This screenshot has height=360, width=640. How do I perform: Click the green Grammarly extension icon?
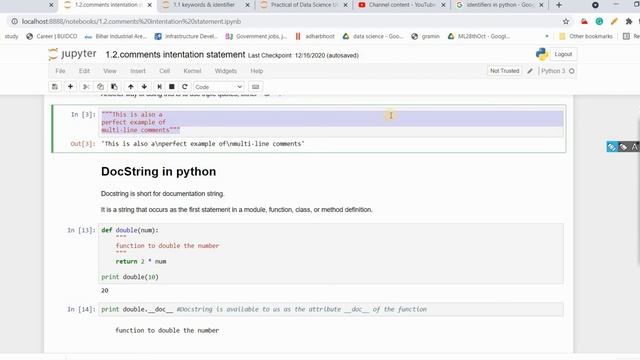(599, 21)
